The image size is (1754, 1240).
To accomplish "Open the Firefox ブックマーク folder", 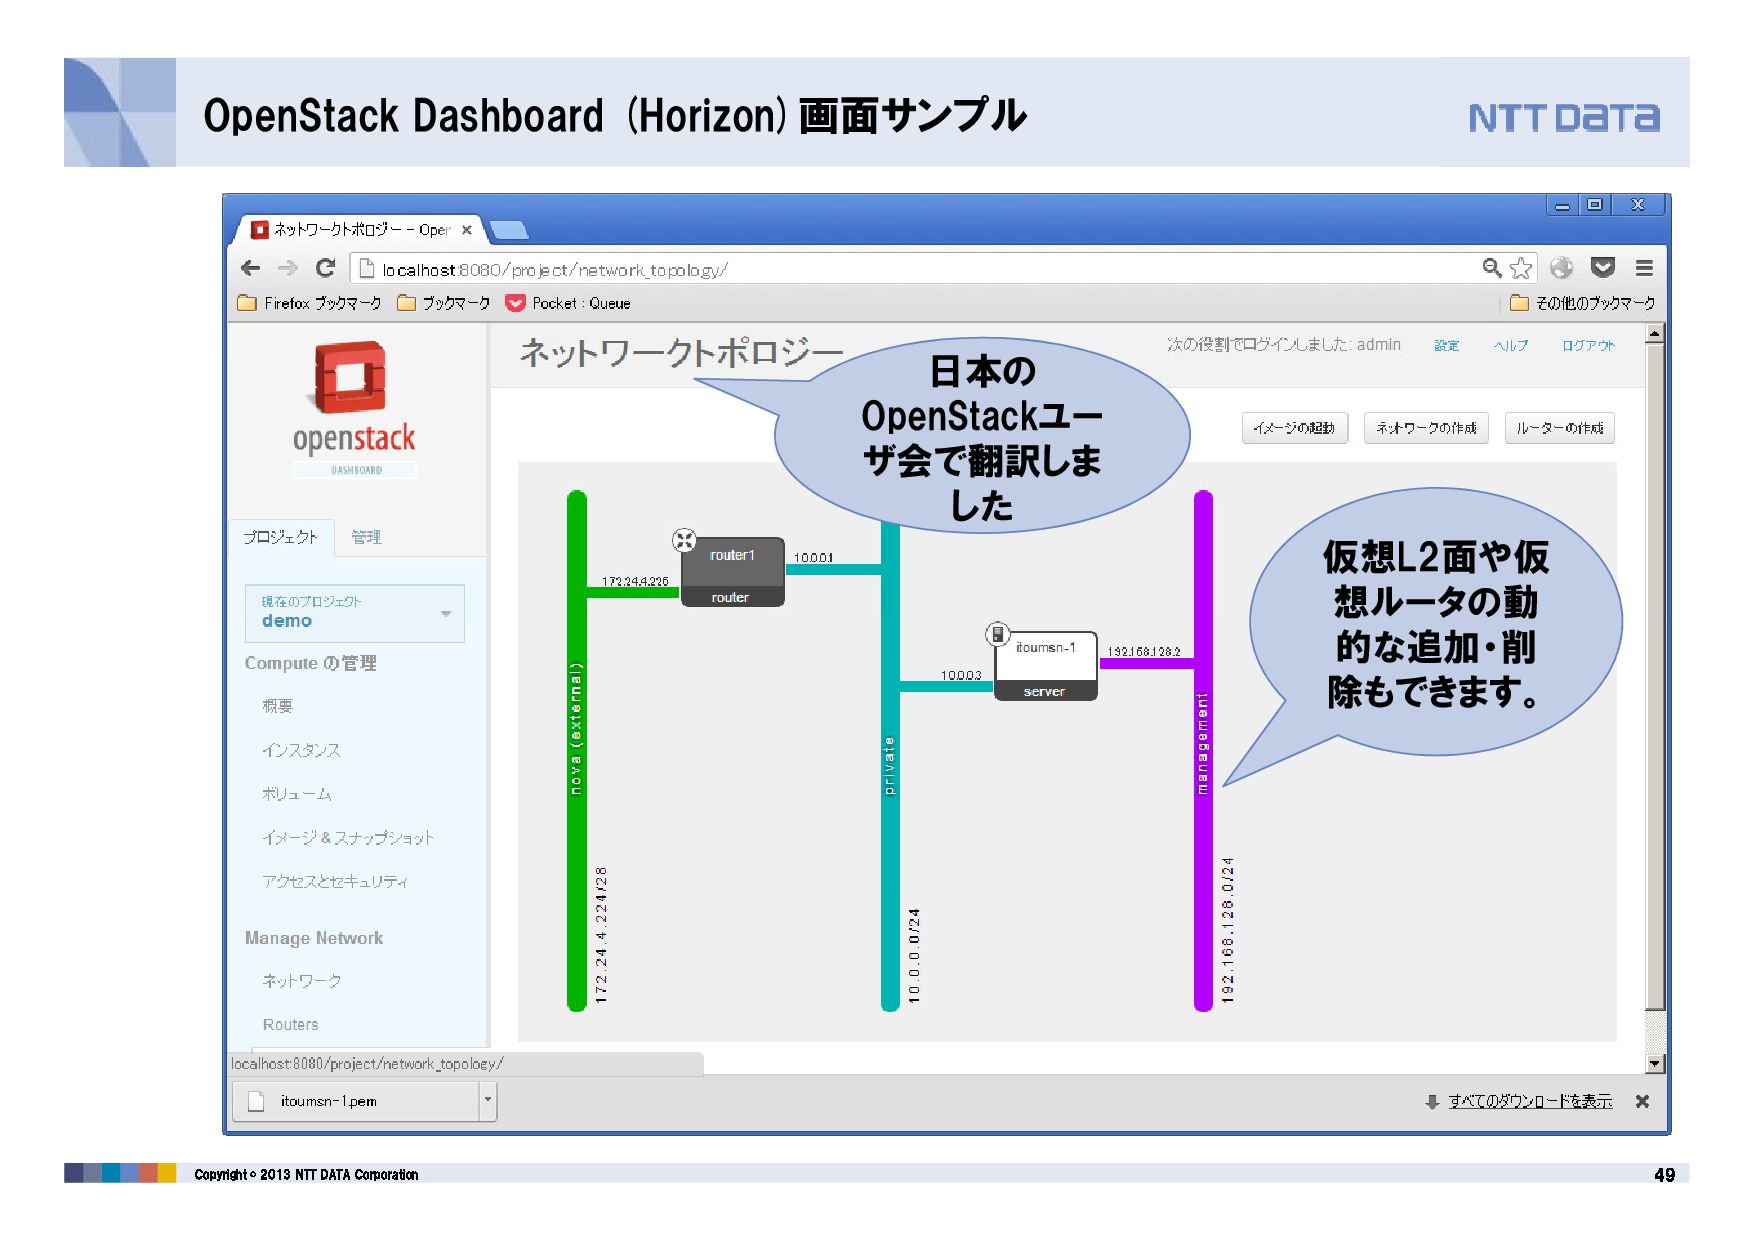I will click(310, 303).
